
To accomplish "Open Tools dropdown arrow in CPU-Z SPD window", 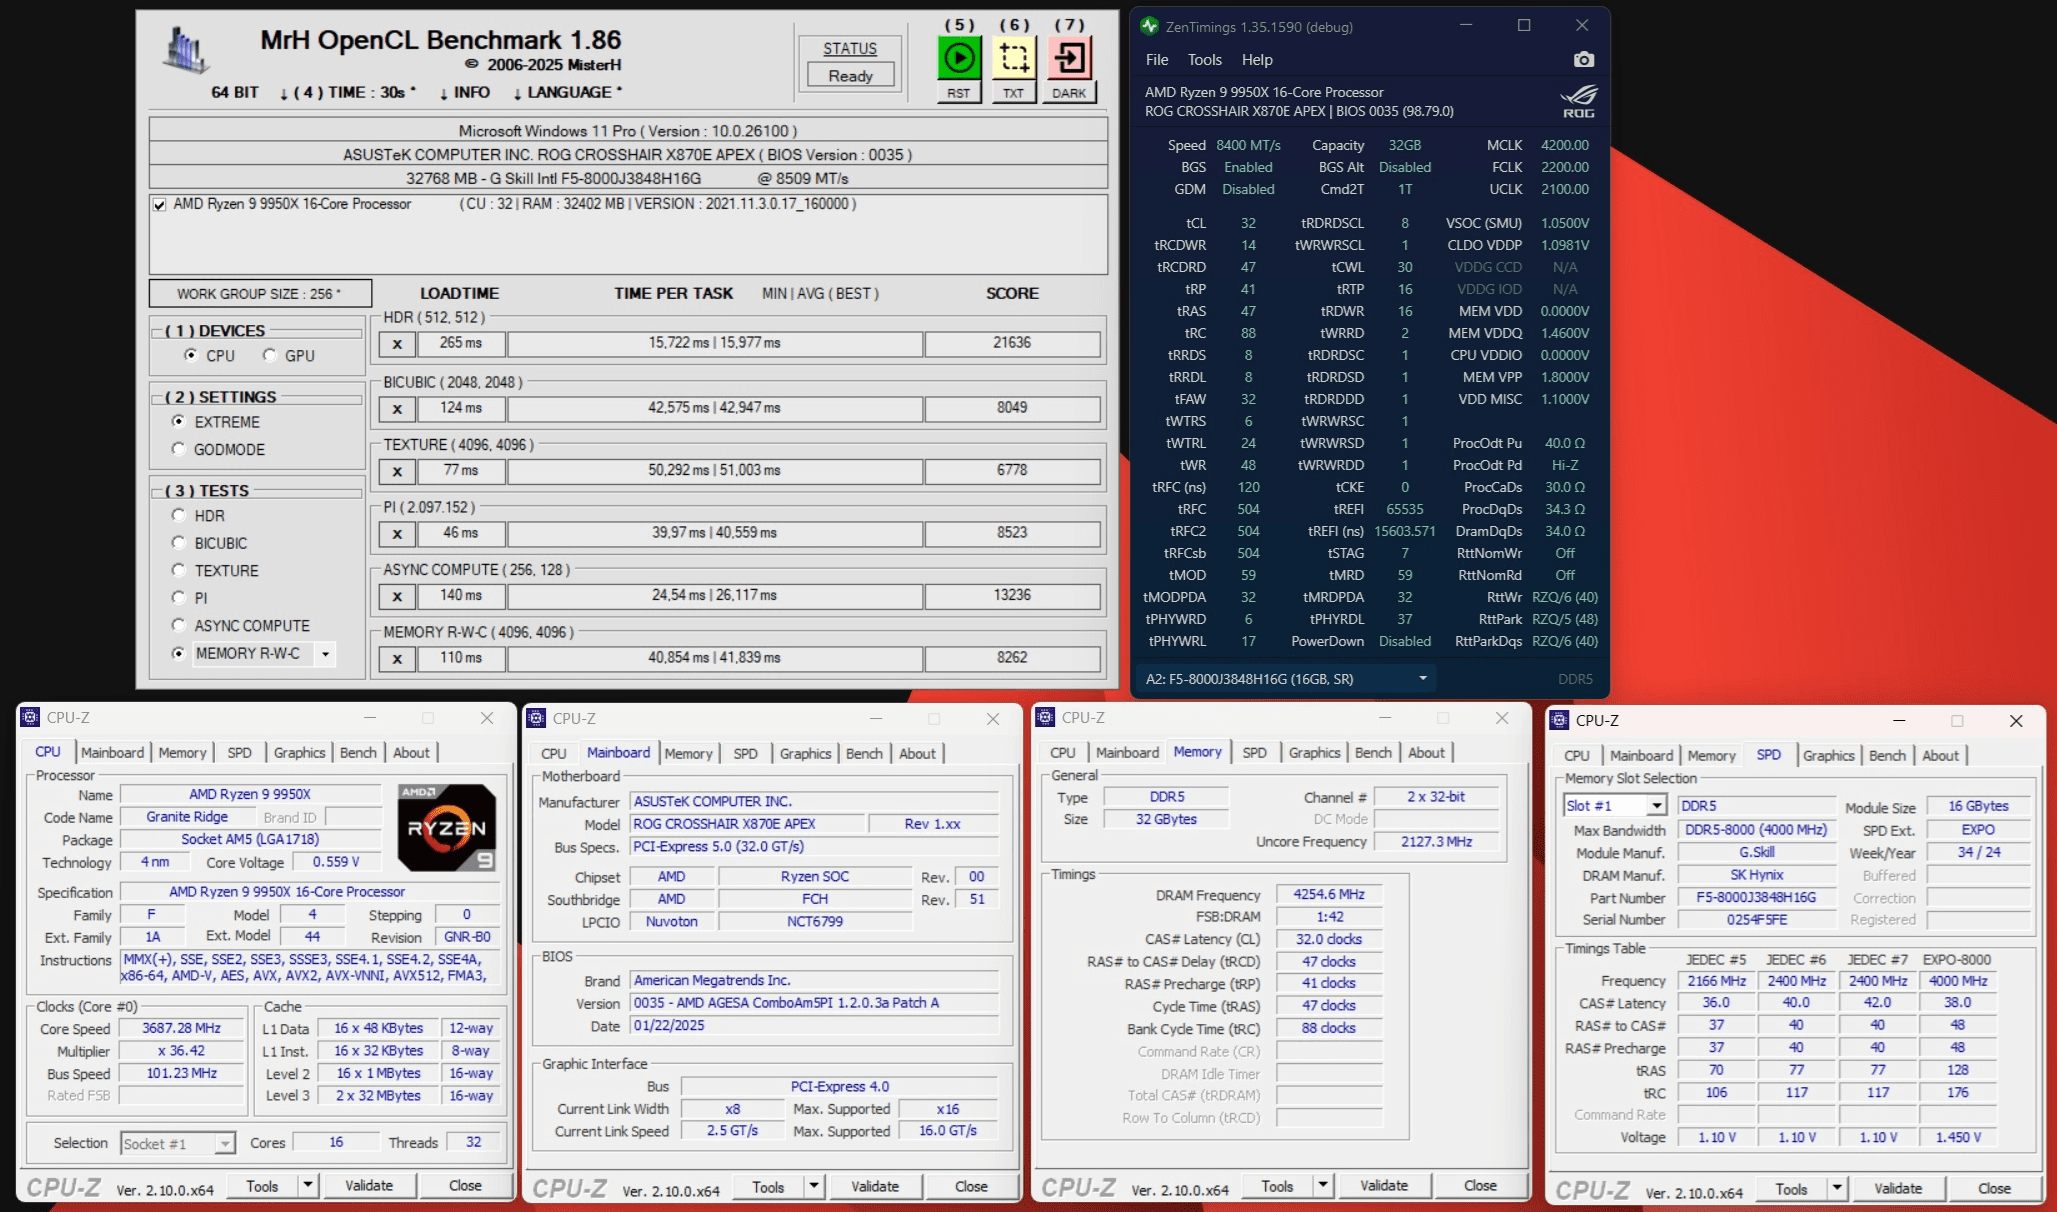I will (1837, 1188).
